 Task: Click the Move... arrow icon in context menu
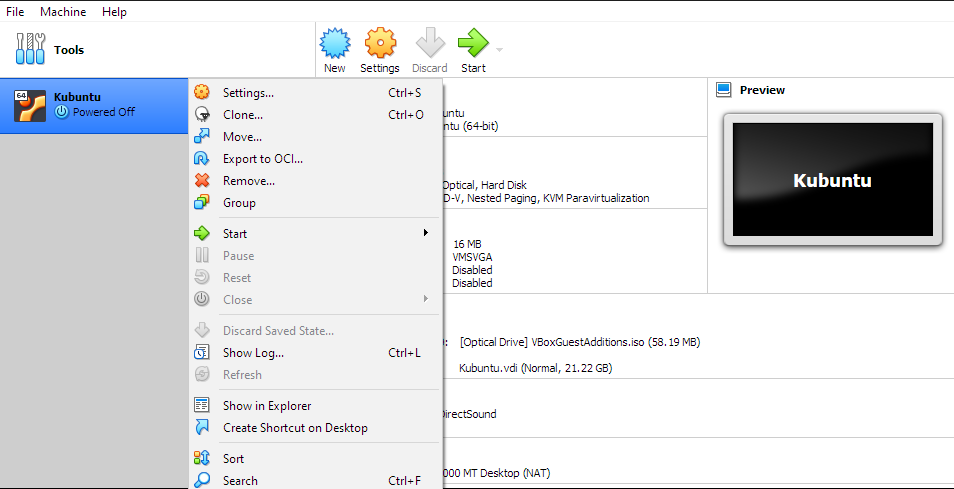point(201,137)
